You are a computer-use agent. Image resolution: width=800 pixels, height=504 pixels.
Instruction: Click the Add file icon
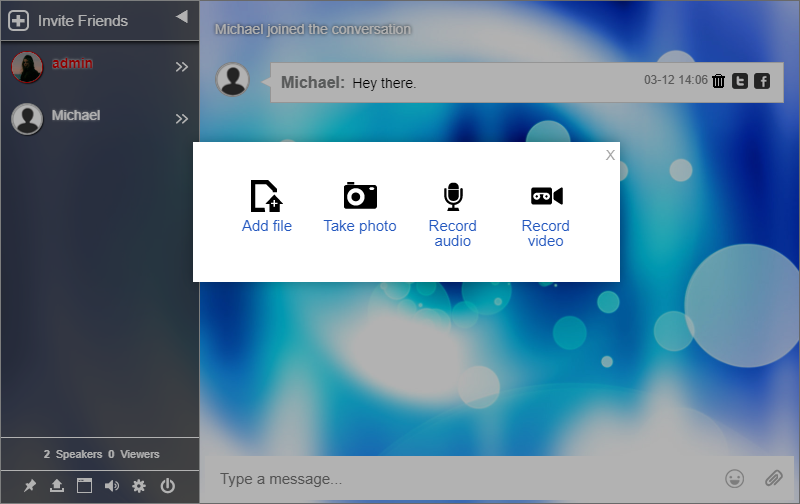pos(266,197)
